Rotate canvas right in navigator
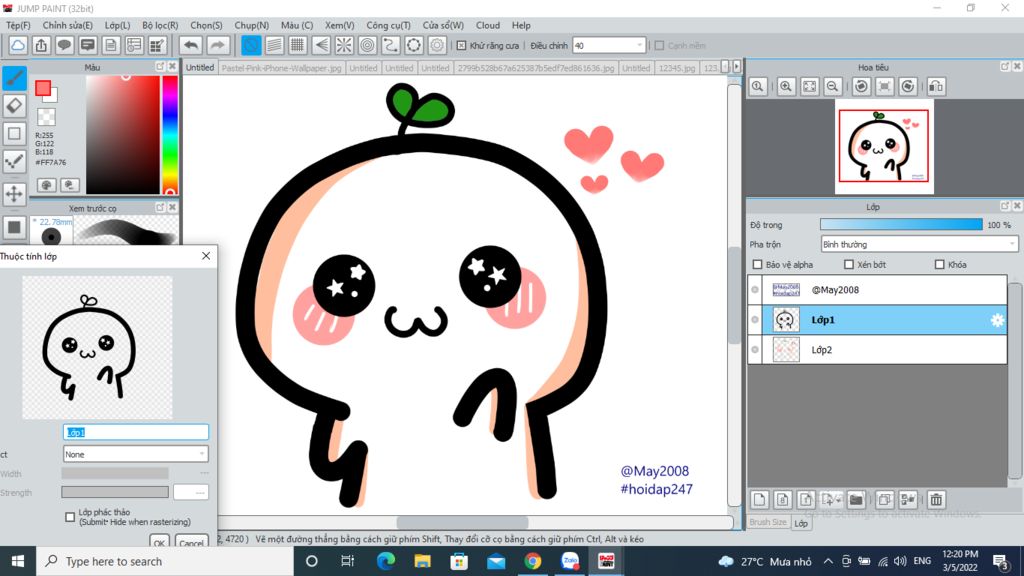Image resolution: width=1024 pixels, height=576 pixels. coord(908,86)
